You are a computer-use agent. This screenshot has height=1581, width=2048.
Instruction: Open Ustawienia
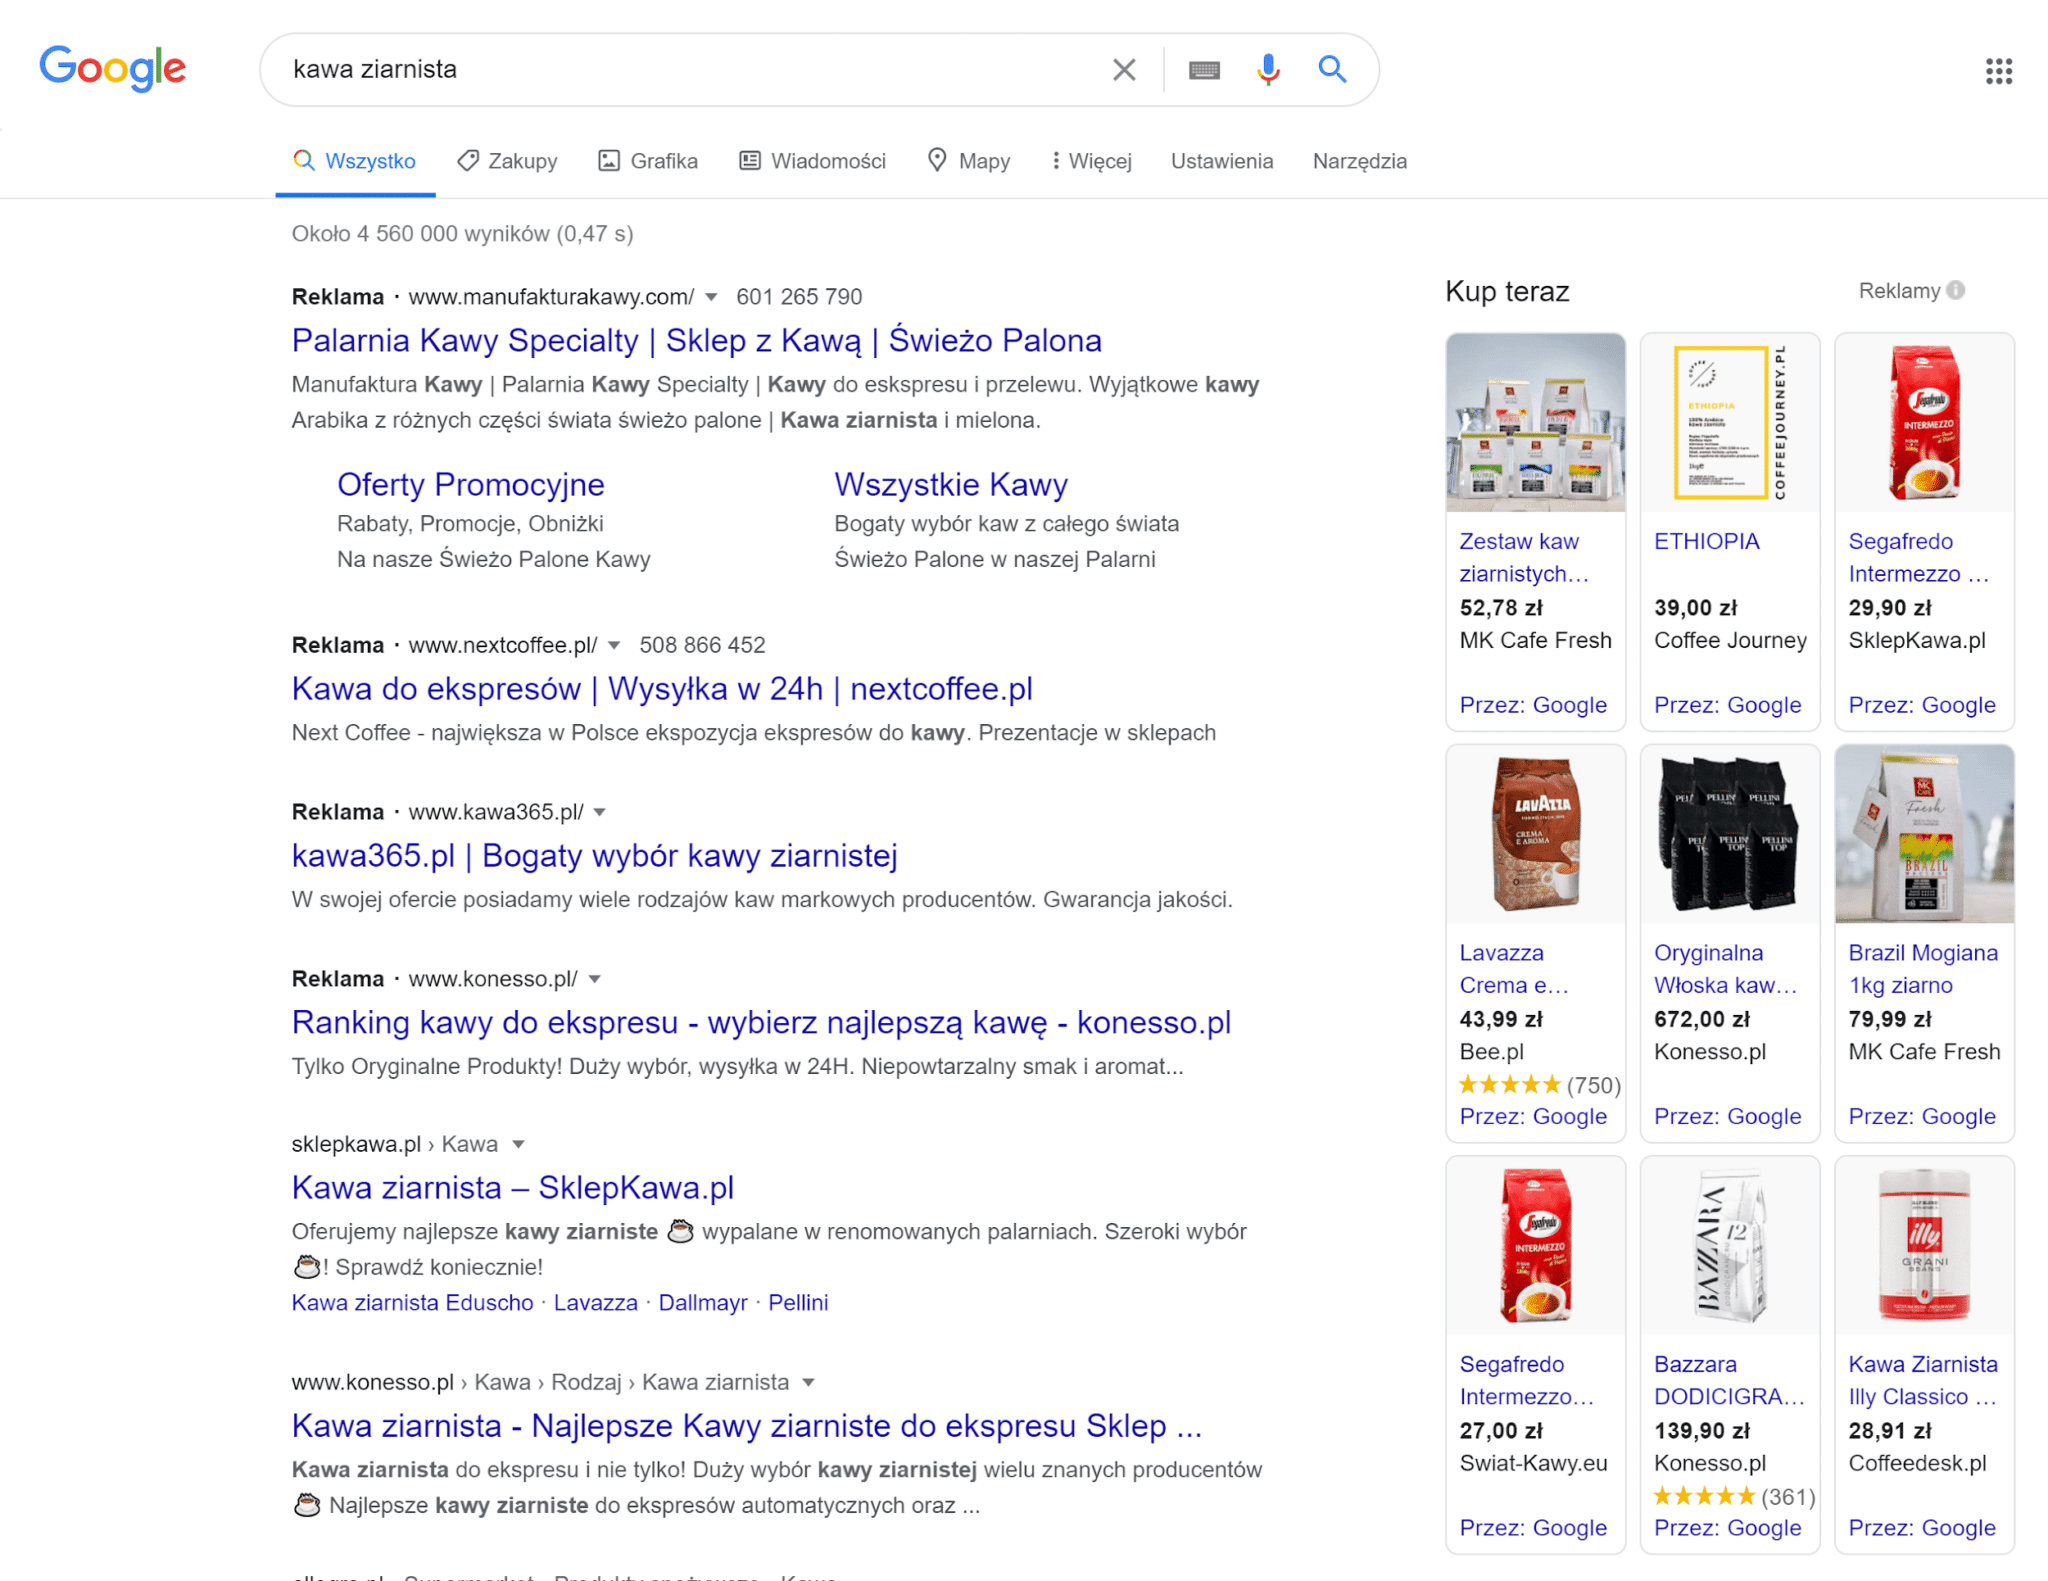point(1222,161)
